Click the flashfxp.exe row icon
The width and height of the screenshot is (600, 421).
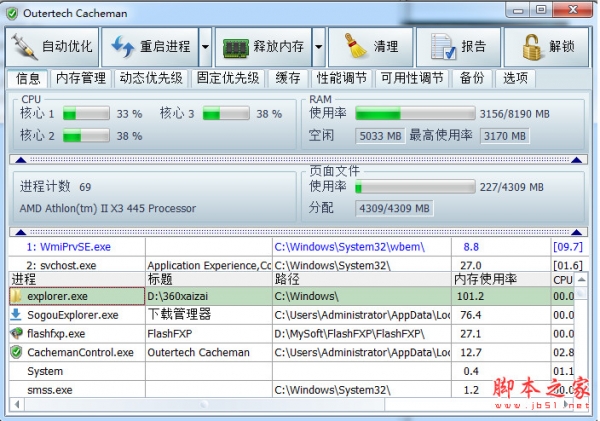16,333
